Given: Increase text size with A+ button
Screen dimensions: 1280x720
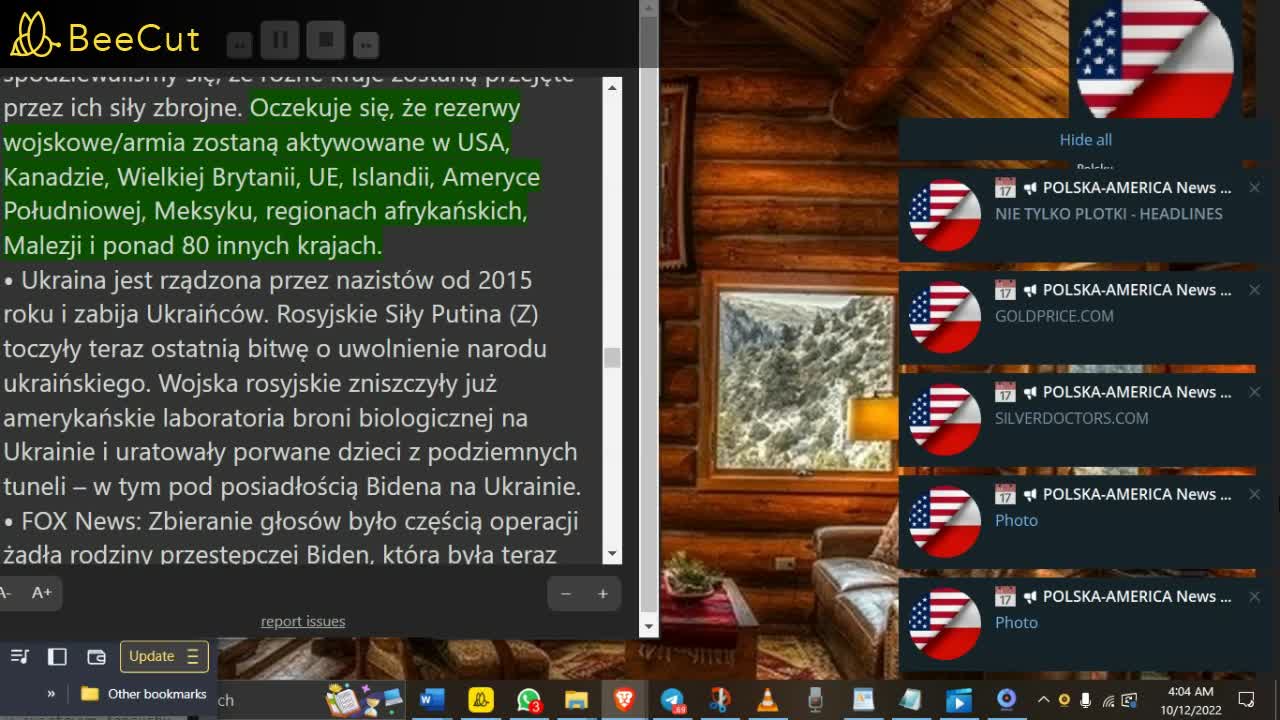Looking at the screenshot, I should 42,592.
